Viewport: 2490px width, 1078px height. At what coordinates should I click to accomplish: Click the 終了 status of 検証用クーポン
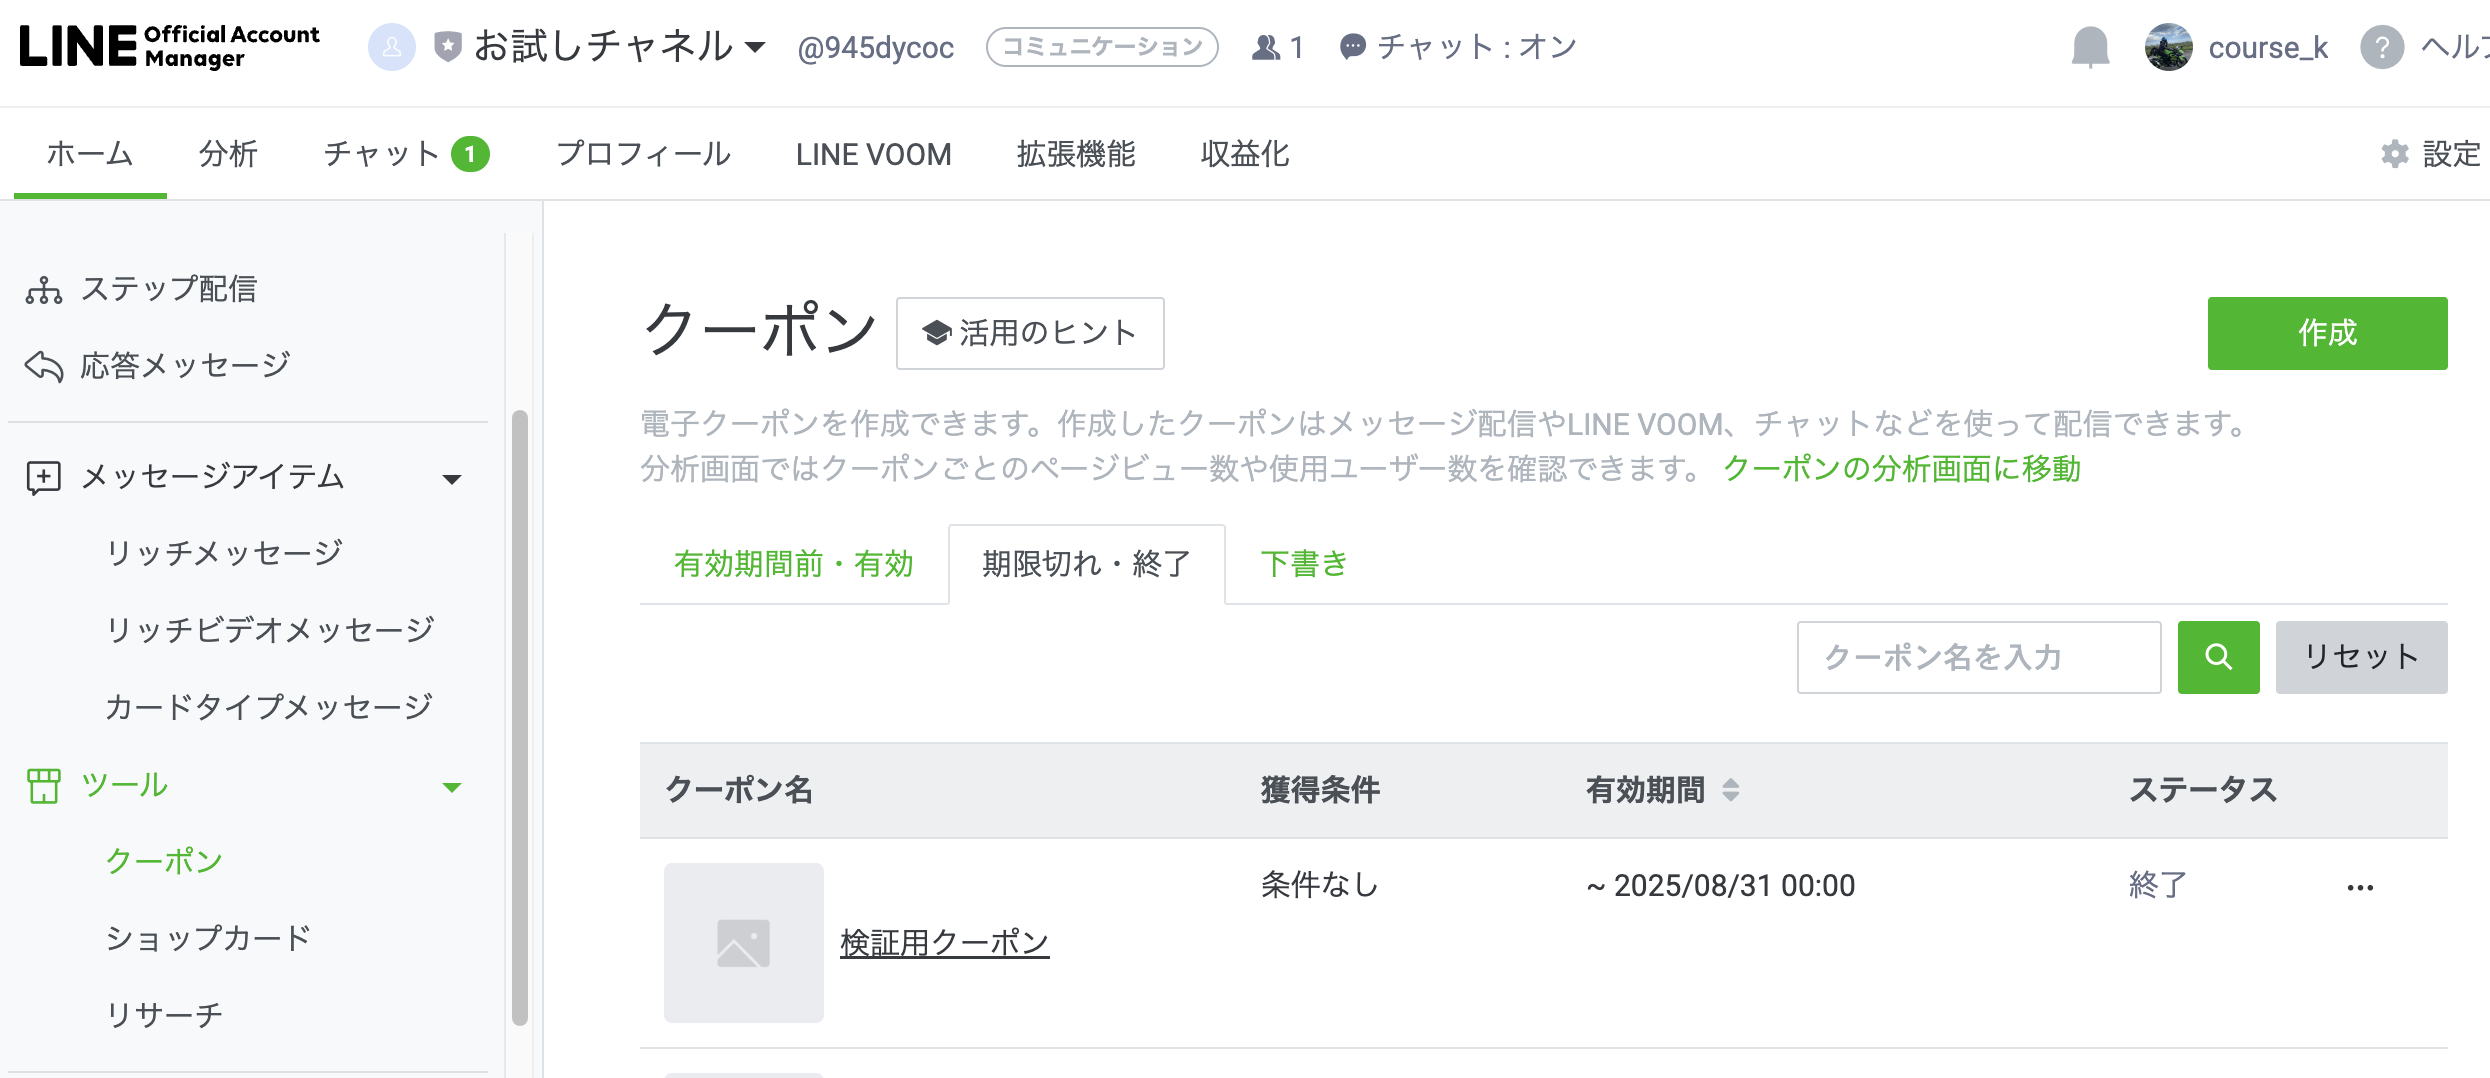tap(2158, 885)
